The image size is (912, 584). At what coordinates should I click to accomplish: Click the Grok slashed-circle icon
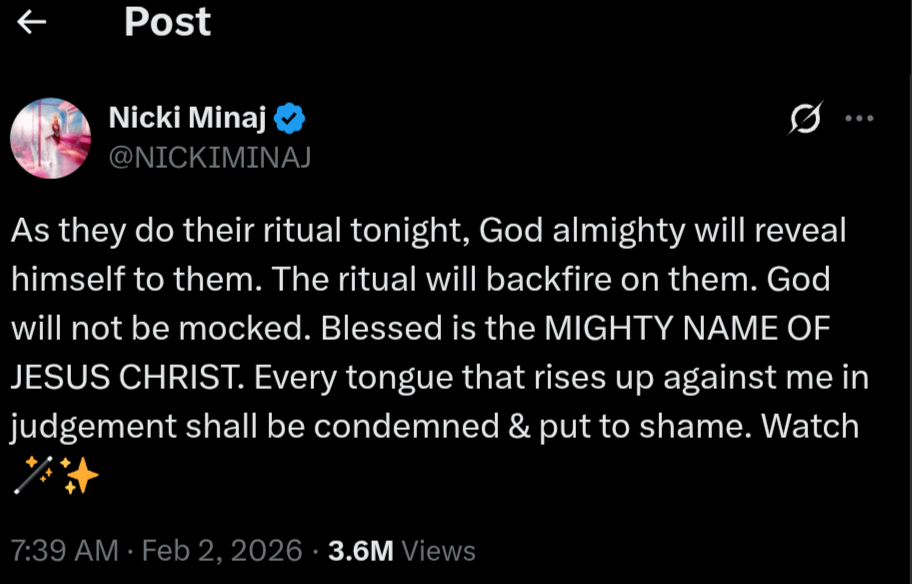pyautogui.click(x=805, y=120)
